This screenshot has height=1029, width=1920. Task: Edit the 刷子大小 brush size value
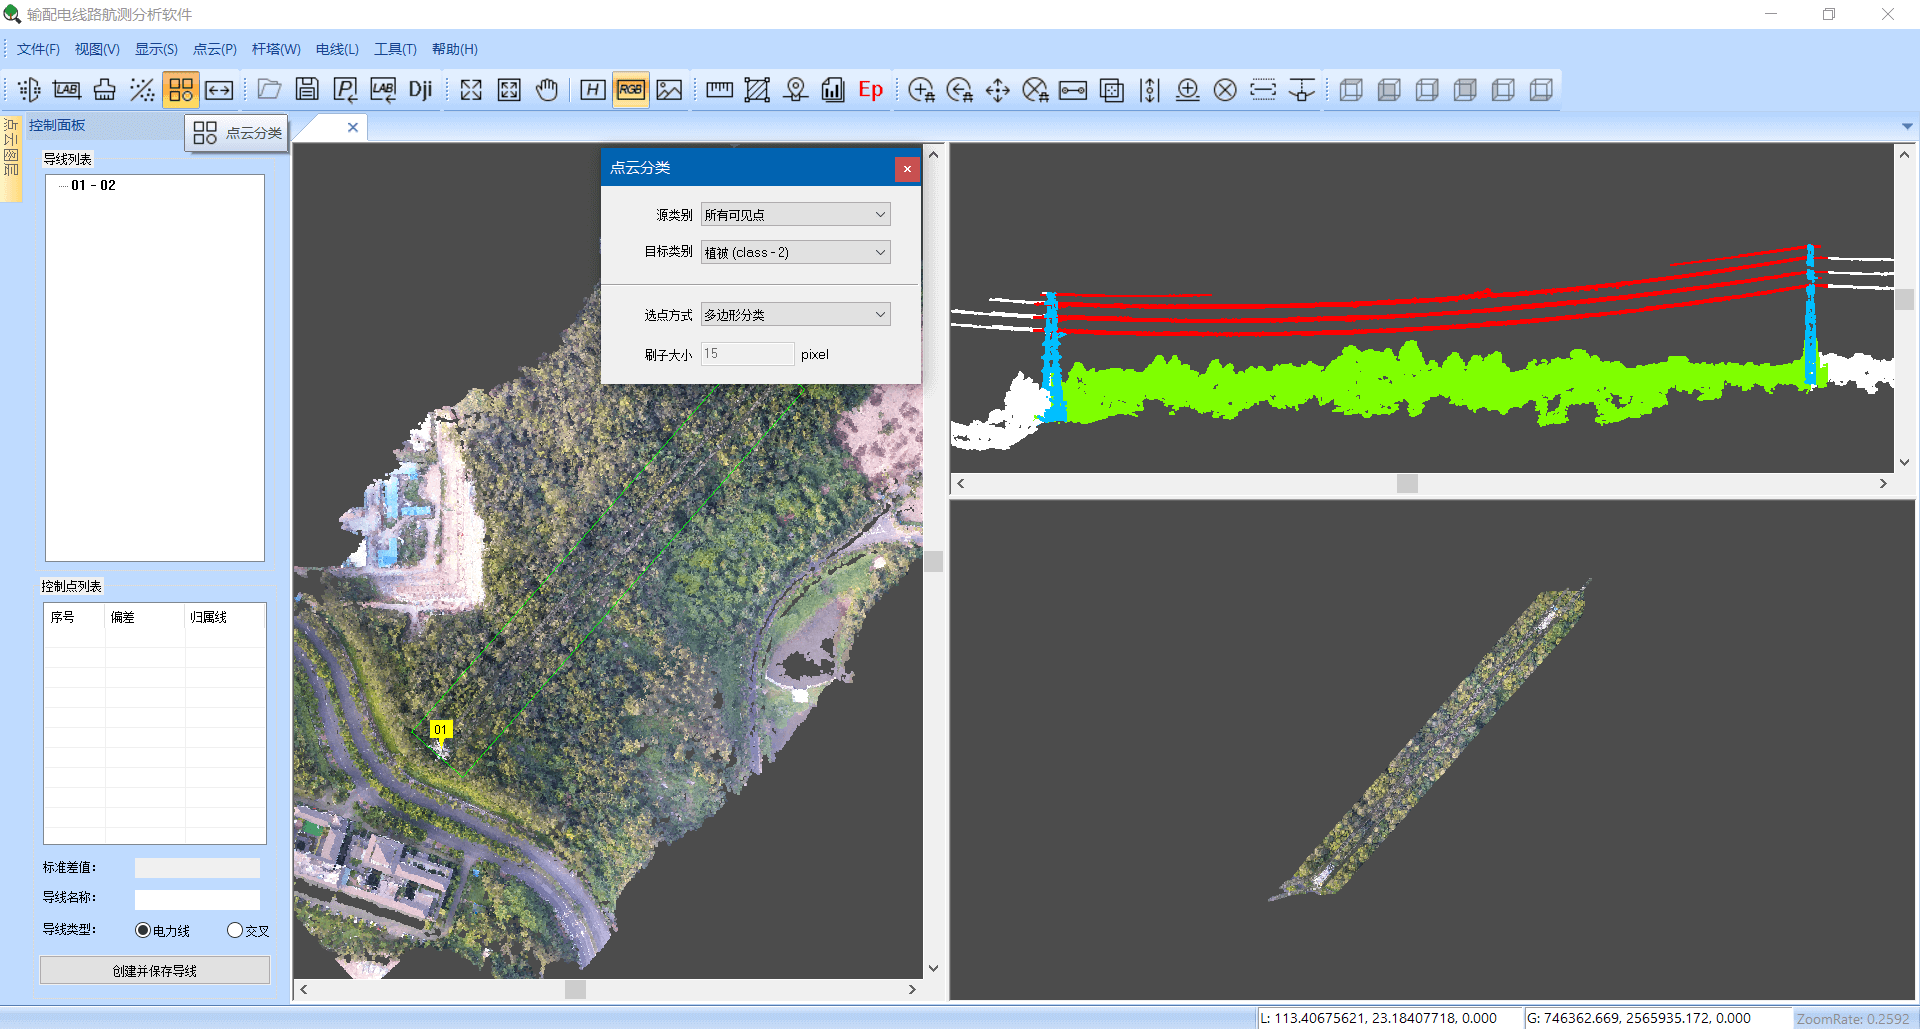[747, 353]
